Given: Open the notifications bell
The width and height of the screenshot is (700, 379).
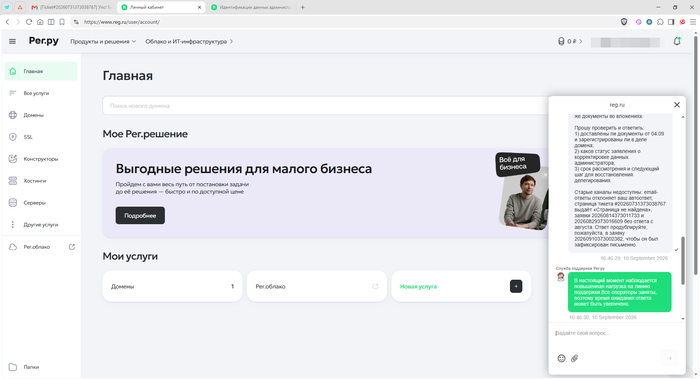Looking at the screenshot, I should click(x=677, y=42).
